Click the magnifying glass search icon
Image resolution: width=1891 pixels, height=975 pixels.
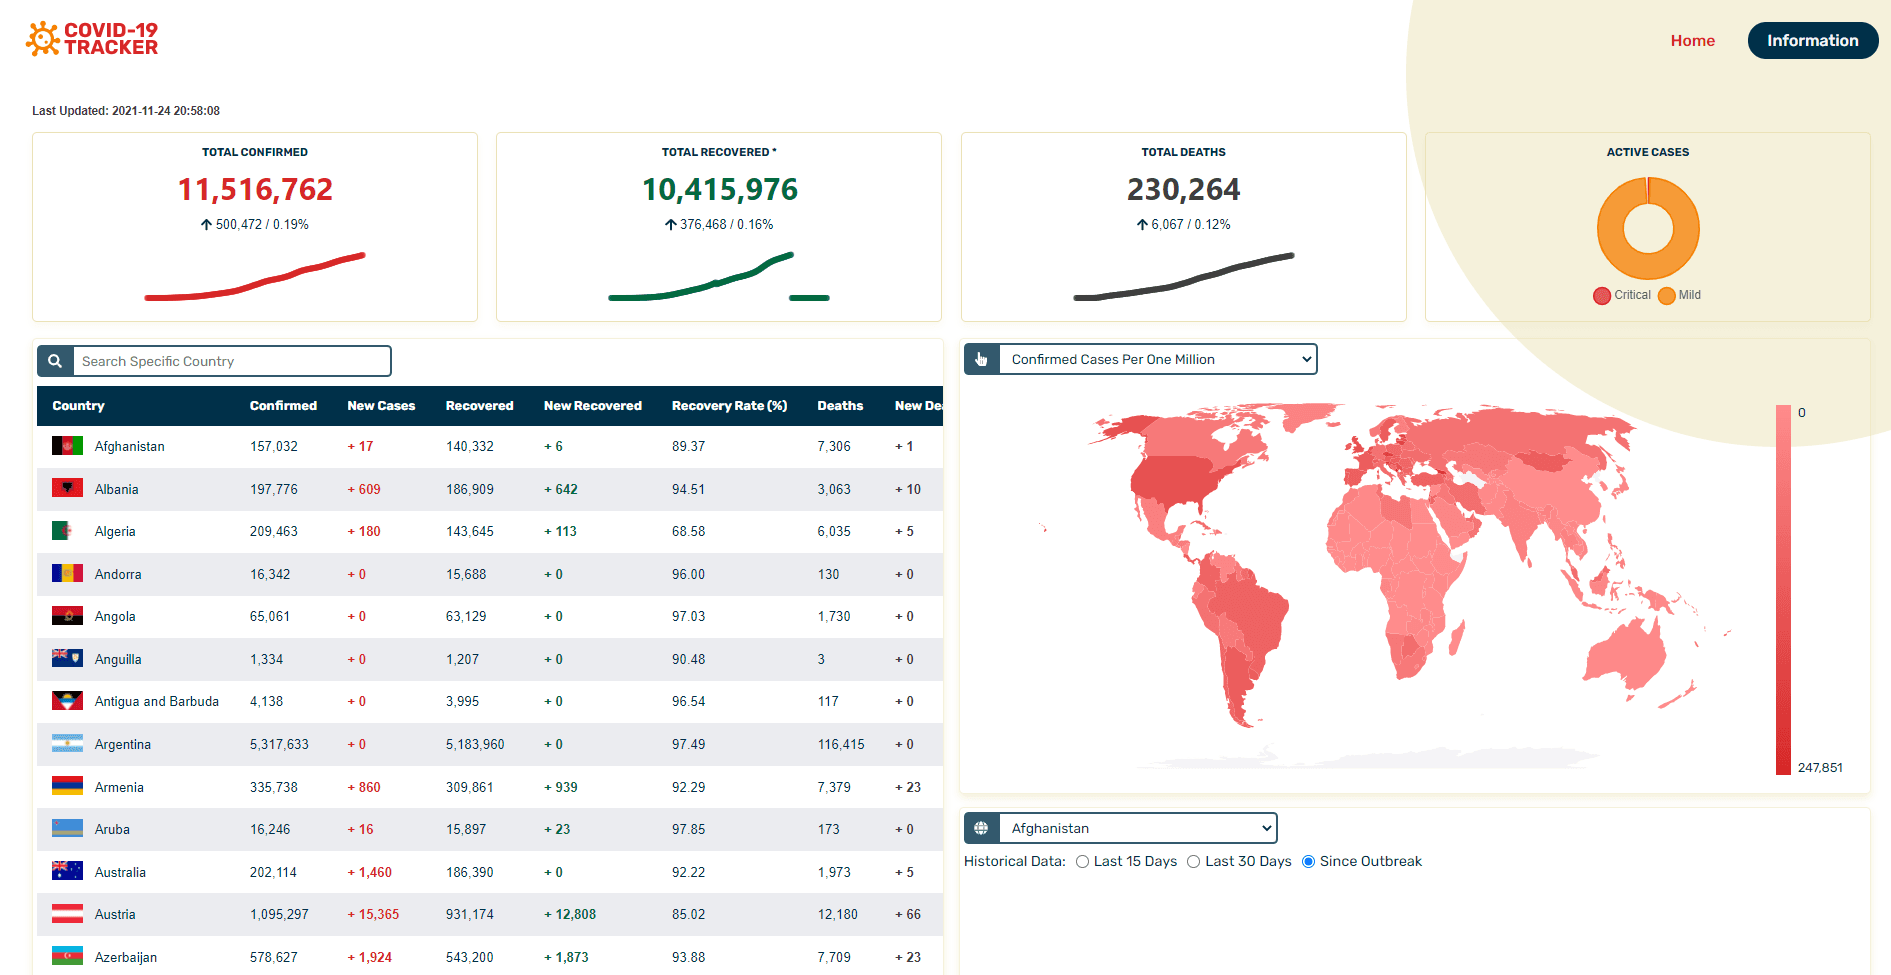[x=55, y=361]
